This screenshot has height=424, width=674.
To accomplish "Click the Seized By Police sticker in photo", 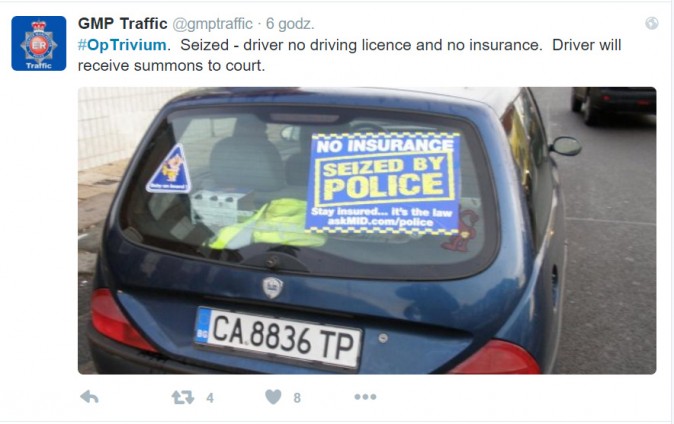I will [x=383, y=183].
